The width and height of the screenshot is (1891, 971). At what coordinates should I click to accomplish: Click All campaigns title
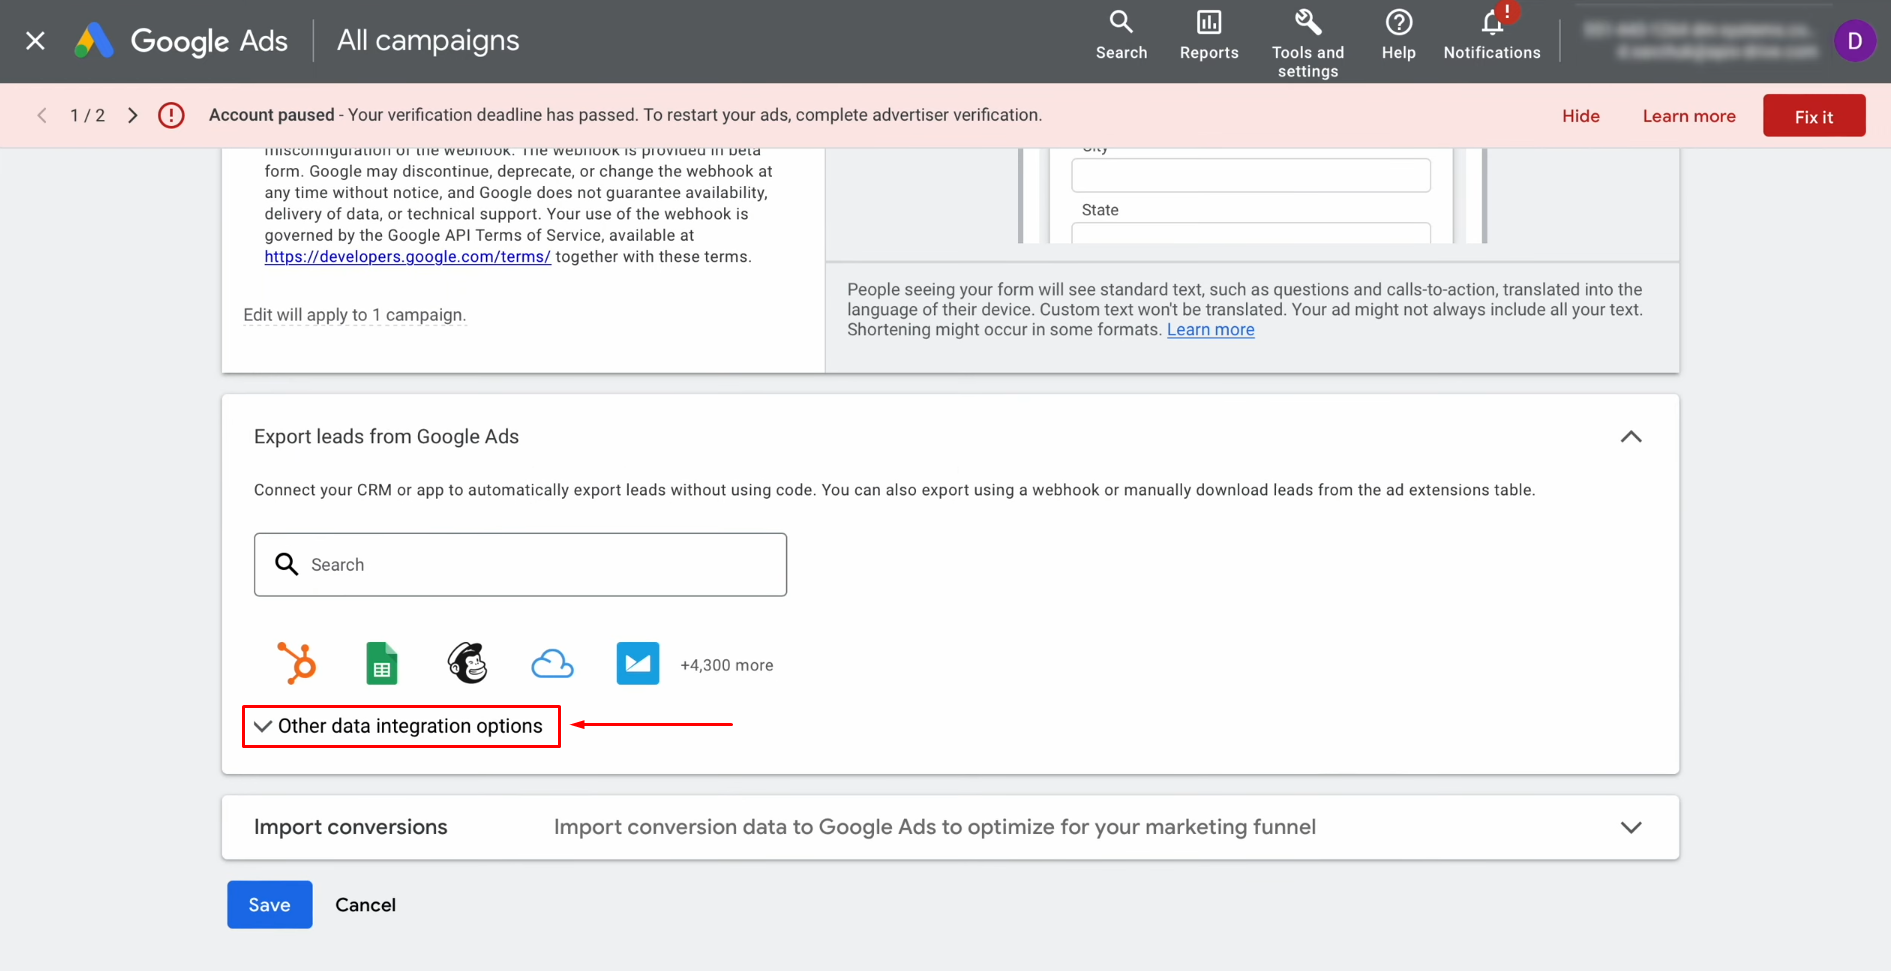click(x=428, y=41)
